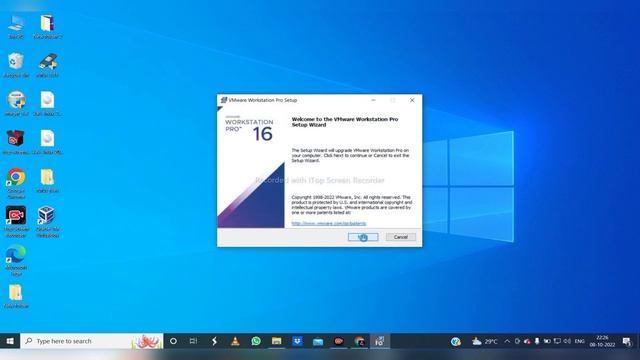The image size is (640, 360).
Task: Click the taskbar search box
Action: coord(91,341)
